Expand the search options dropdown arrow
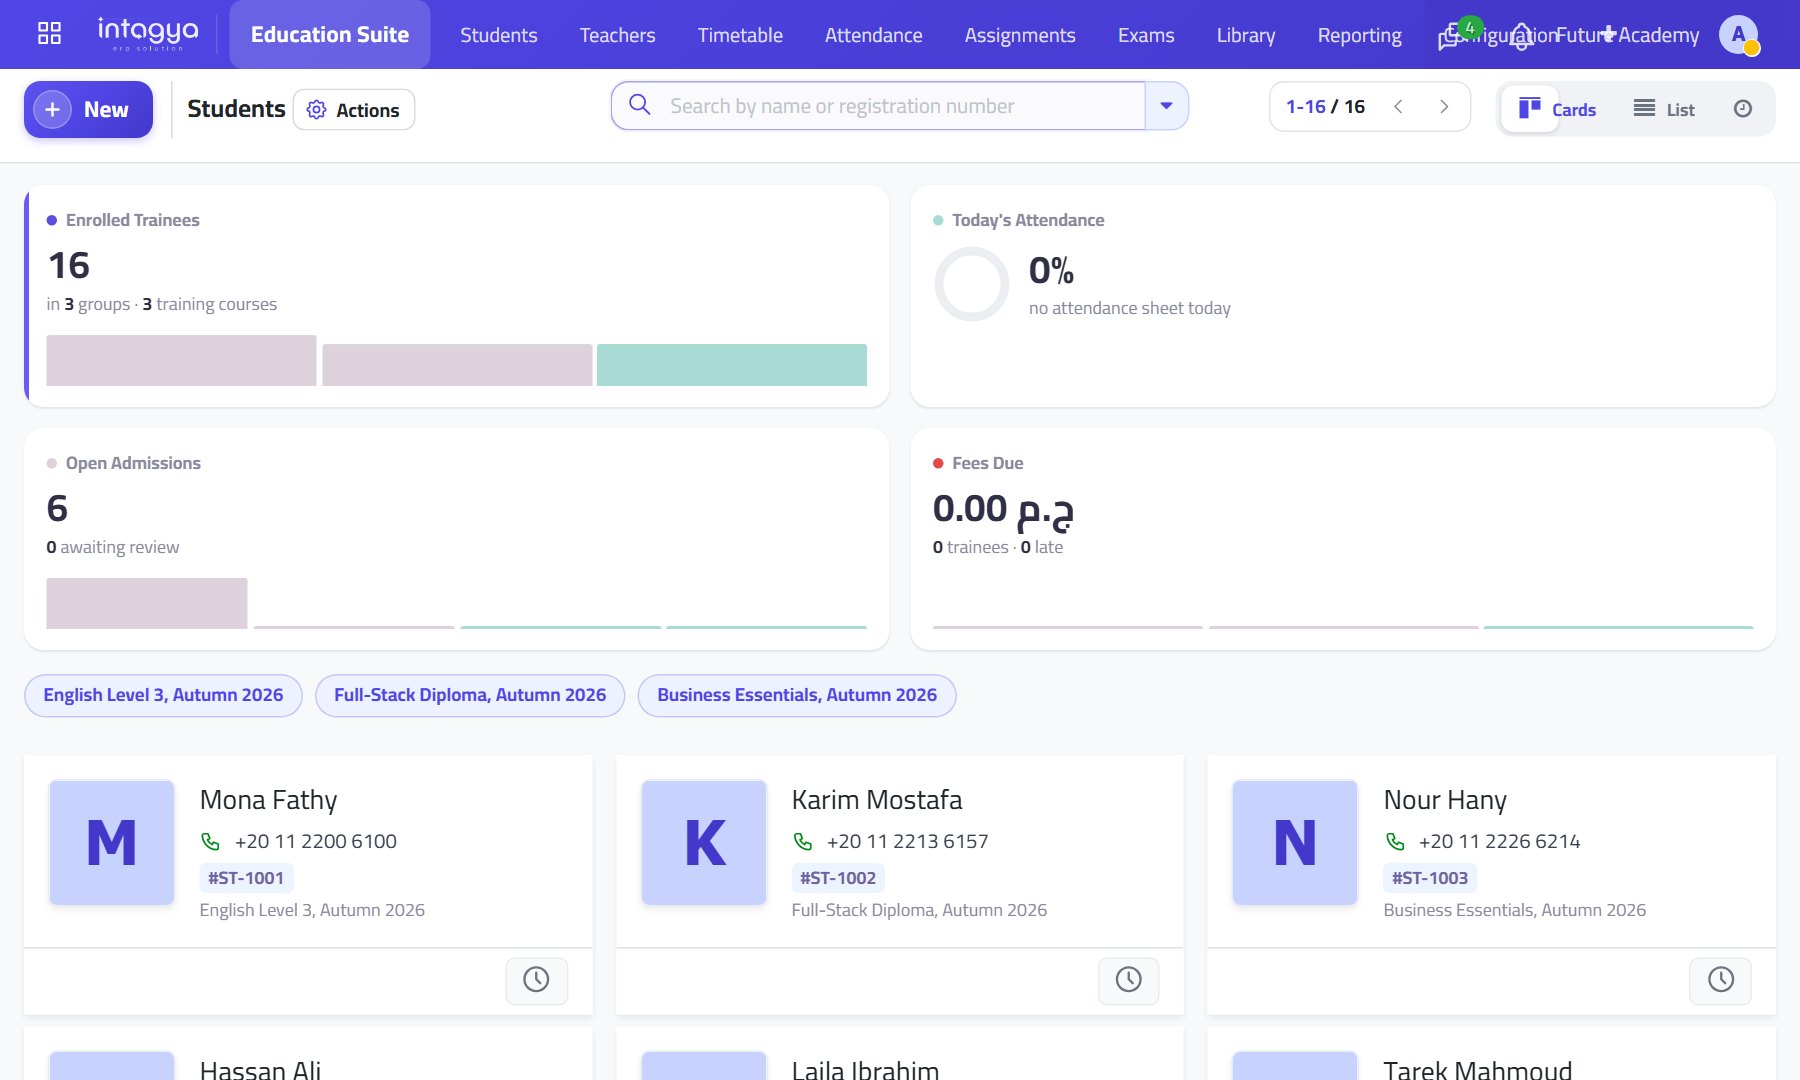The height and width of the screenshot is (1080, 1800). (1166, 106)
